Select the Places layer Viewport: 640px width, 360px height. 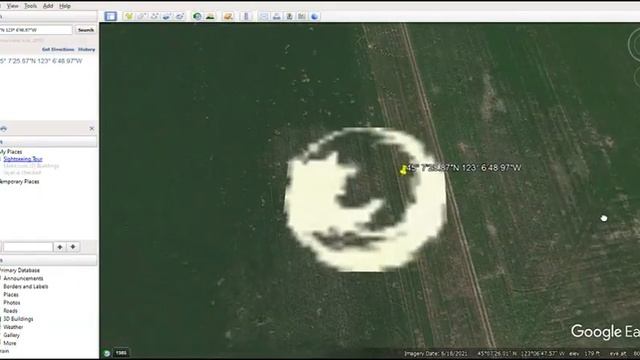coord(11,295)
